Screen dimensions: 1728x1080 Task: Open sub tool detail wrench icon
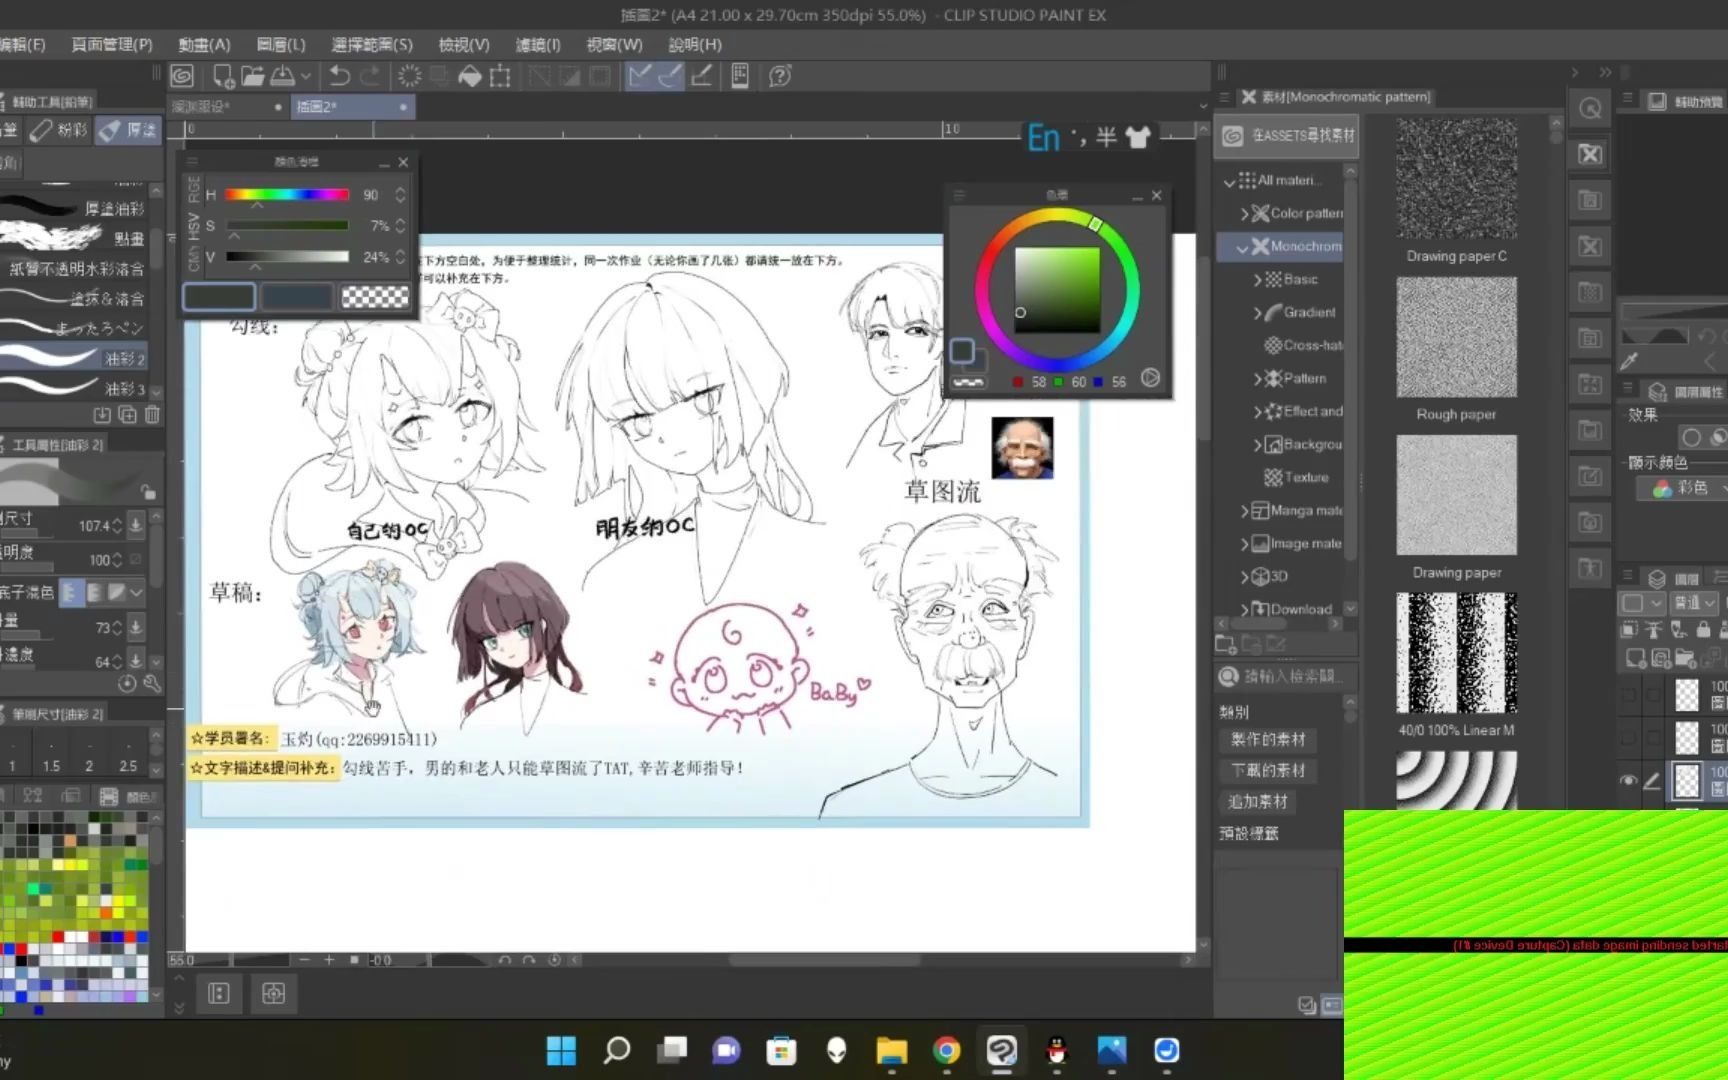click(152, 684)
